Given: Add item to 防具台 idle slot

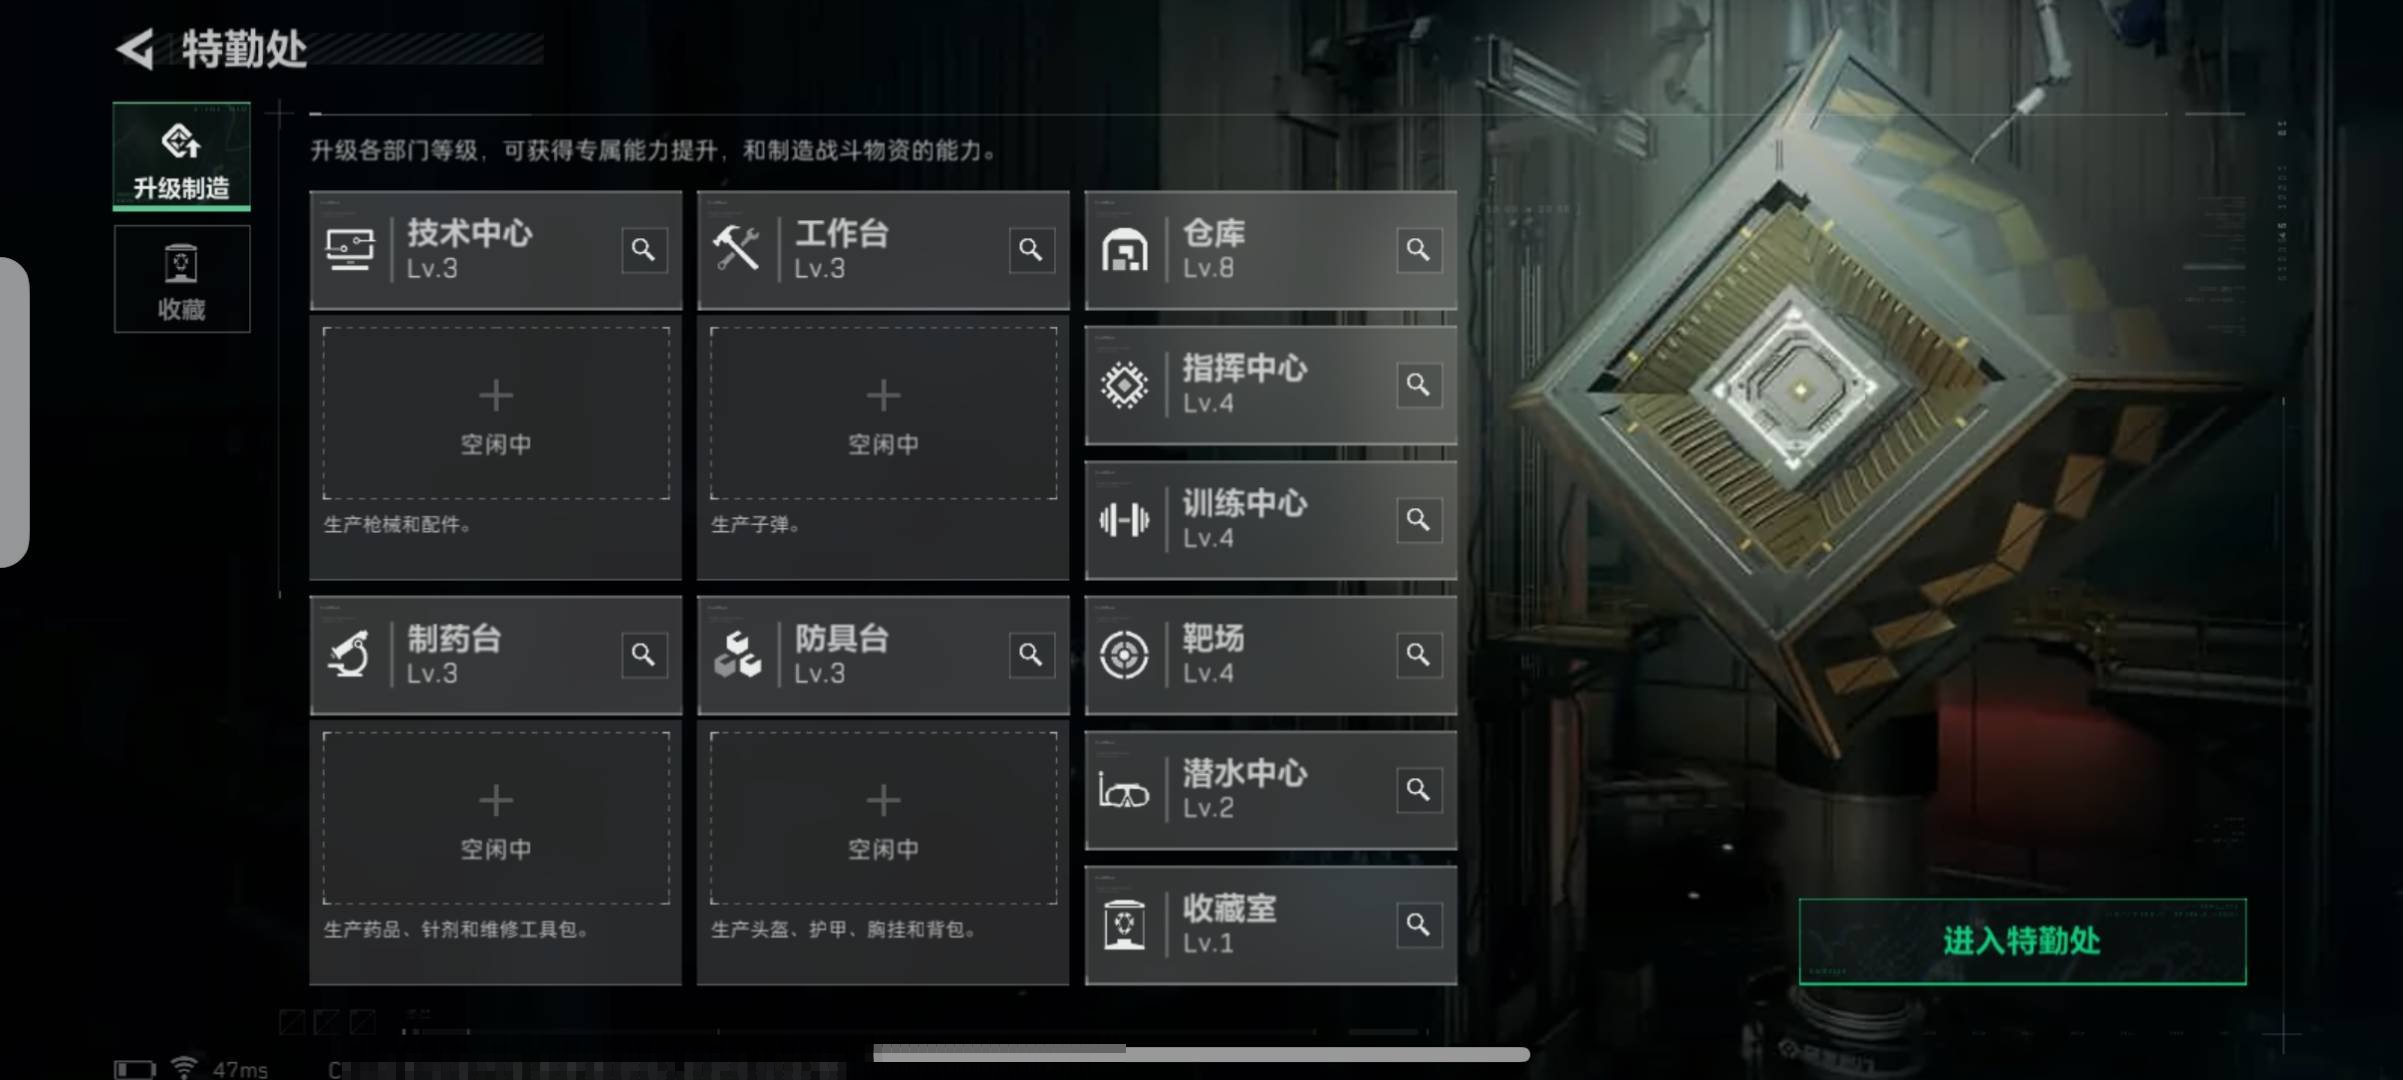Looking at the screenshot, I should coord(883,818).
